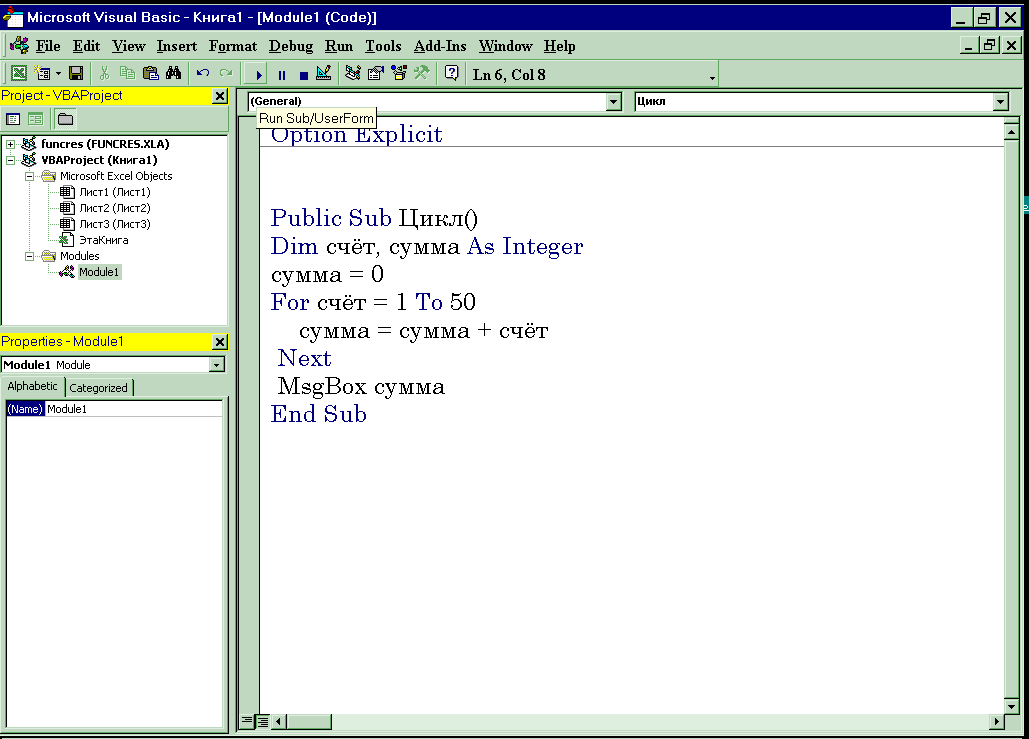The height and width of the screenshot is (739, 1029).
Task: Expand the funcres (FUNCRES.XLA) project node
Action: pyautogui.click(x=10, y=144)
